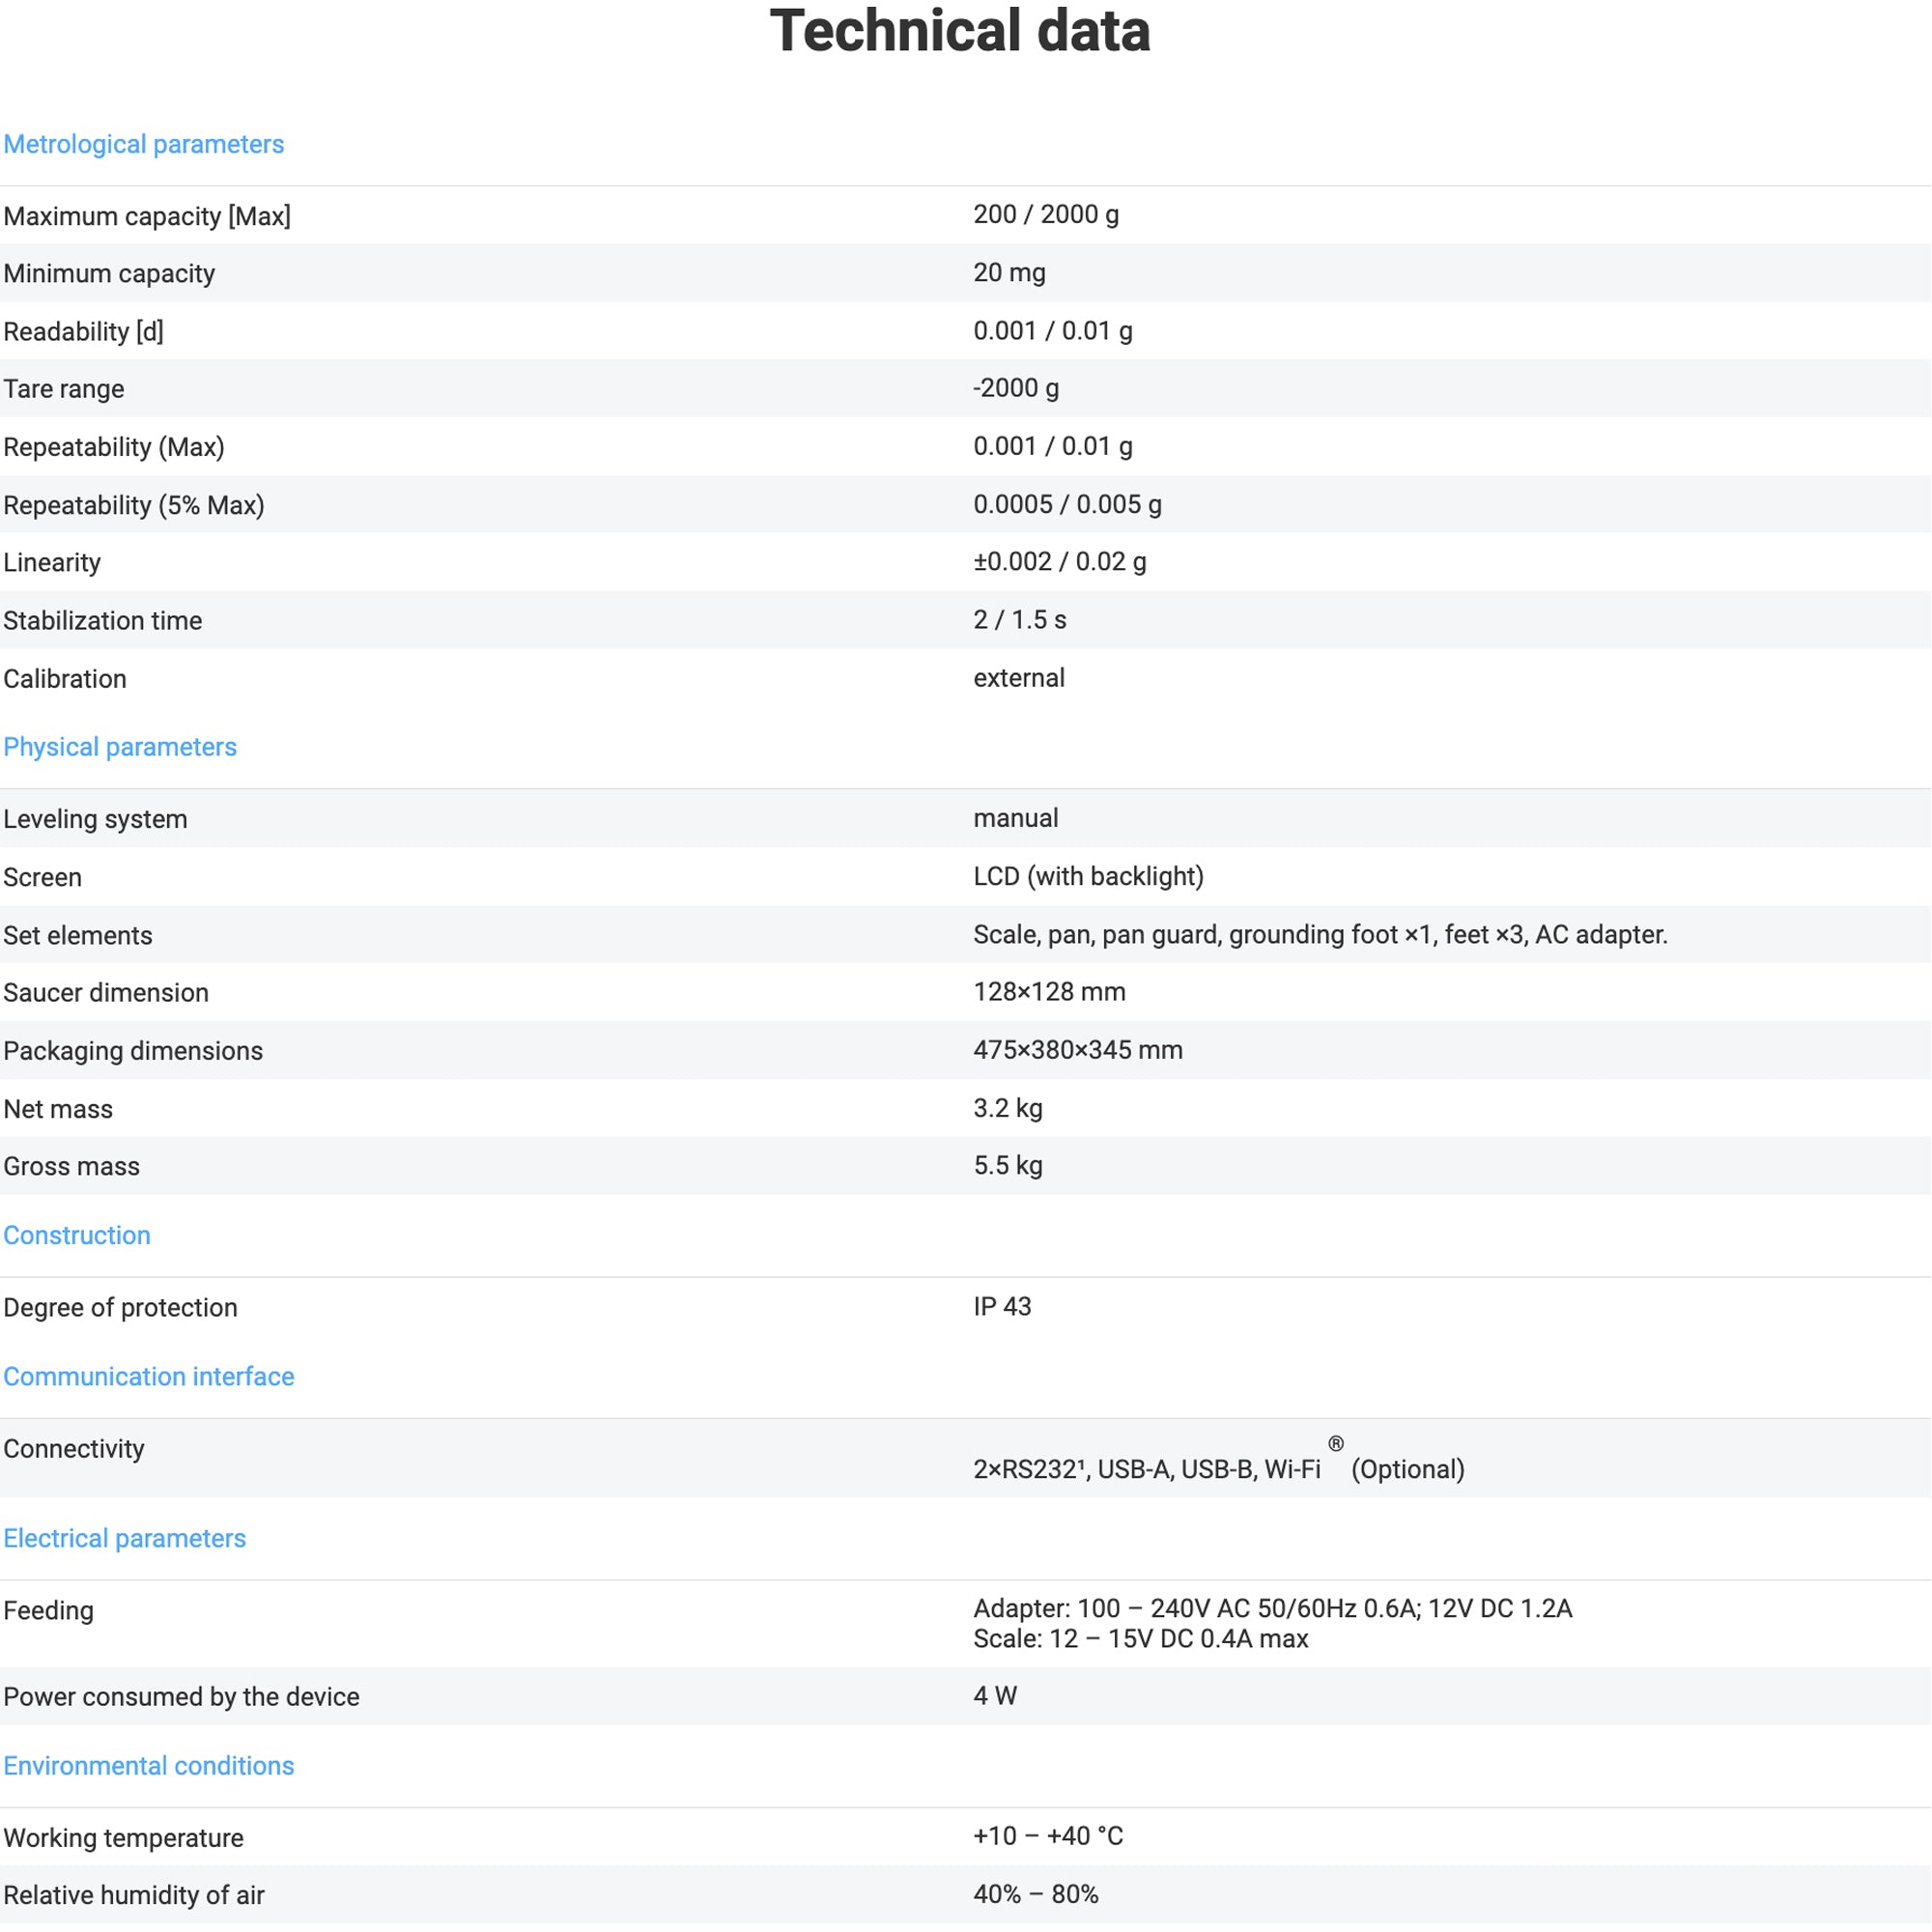Click the 'Electrical parameters' section heading
This screenshot has width=1932, height=1932.
coord(125,1538)
